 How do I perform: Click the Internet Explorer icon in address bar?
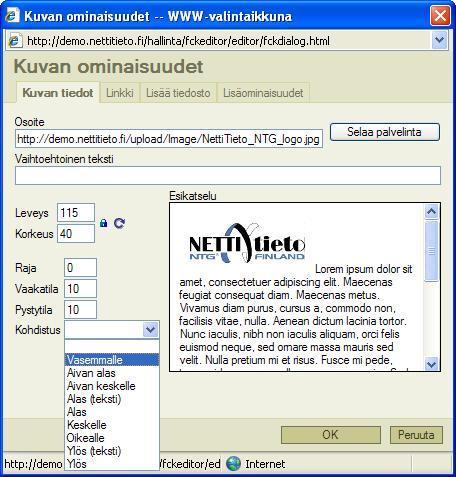coord(14,41)
